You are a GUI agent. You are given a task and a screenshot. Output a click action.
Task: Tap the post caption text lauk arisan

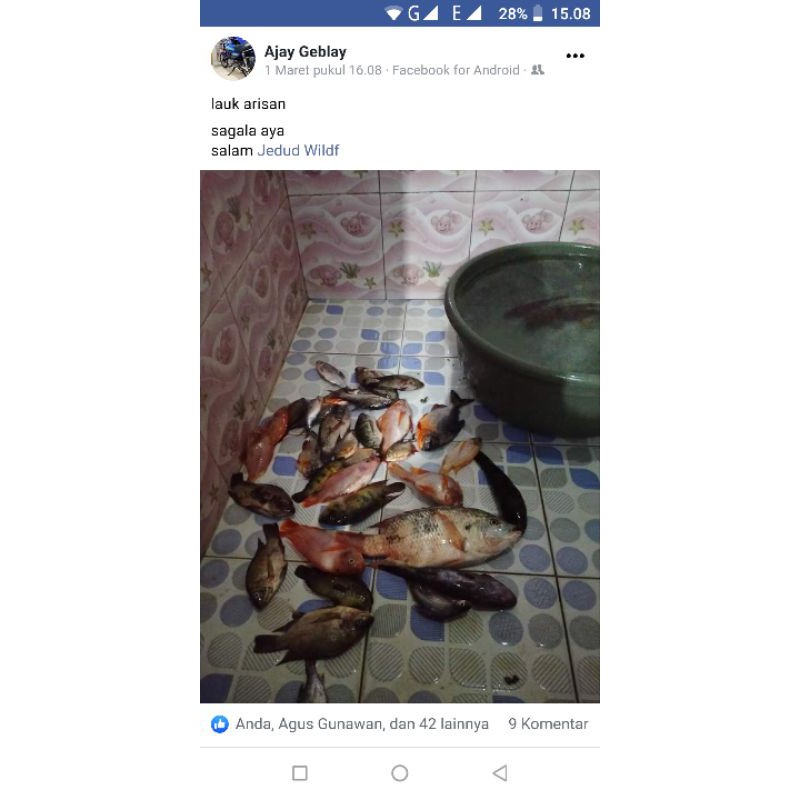248,104
